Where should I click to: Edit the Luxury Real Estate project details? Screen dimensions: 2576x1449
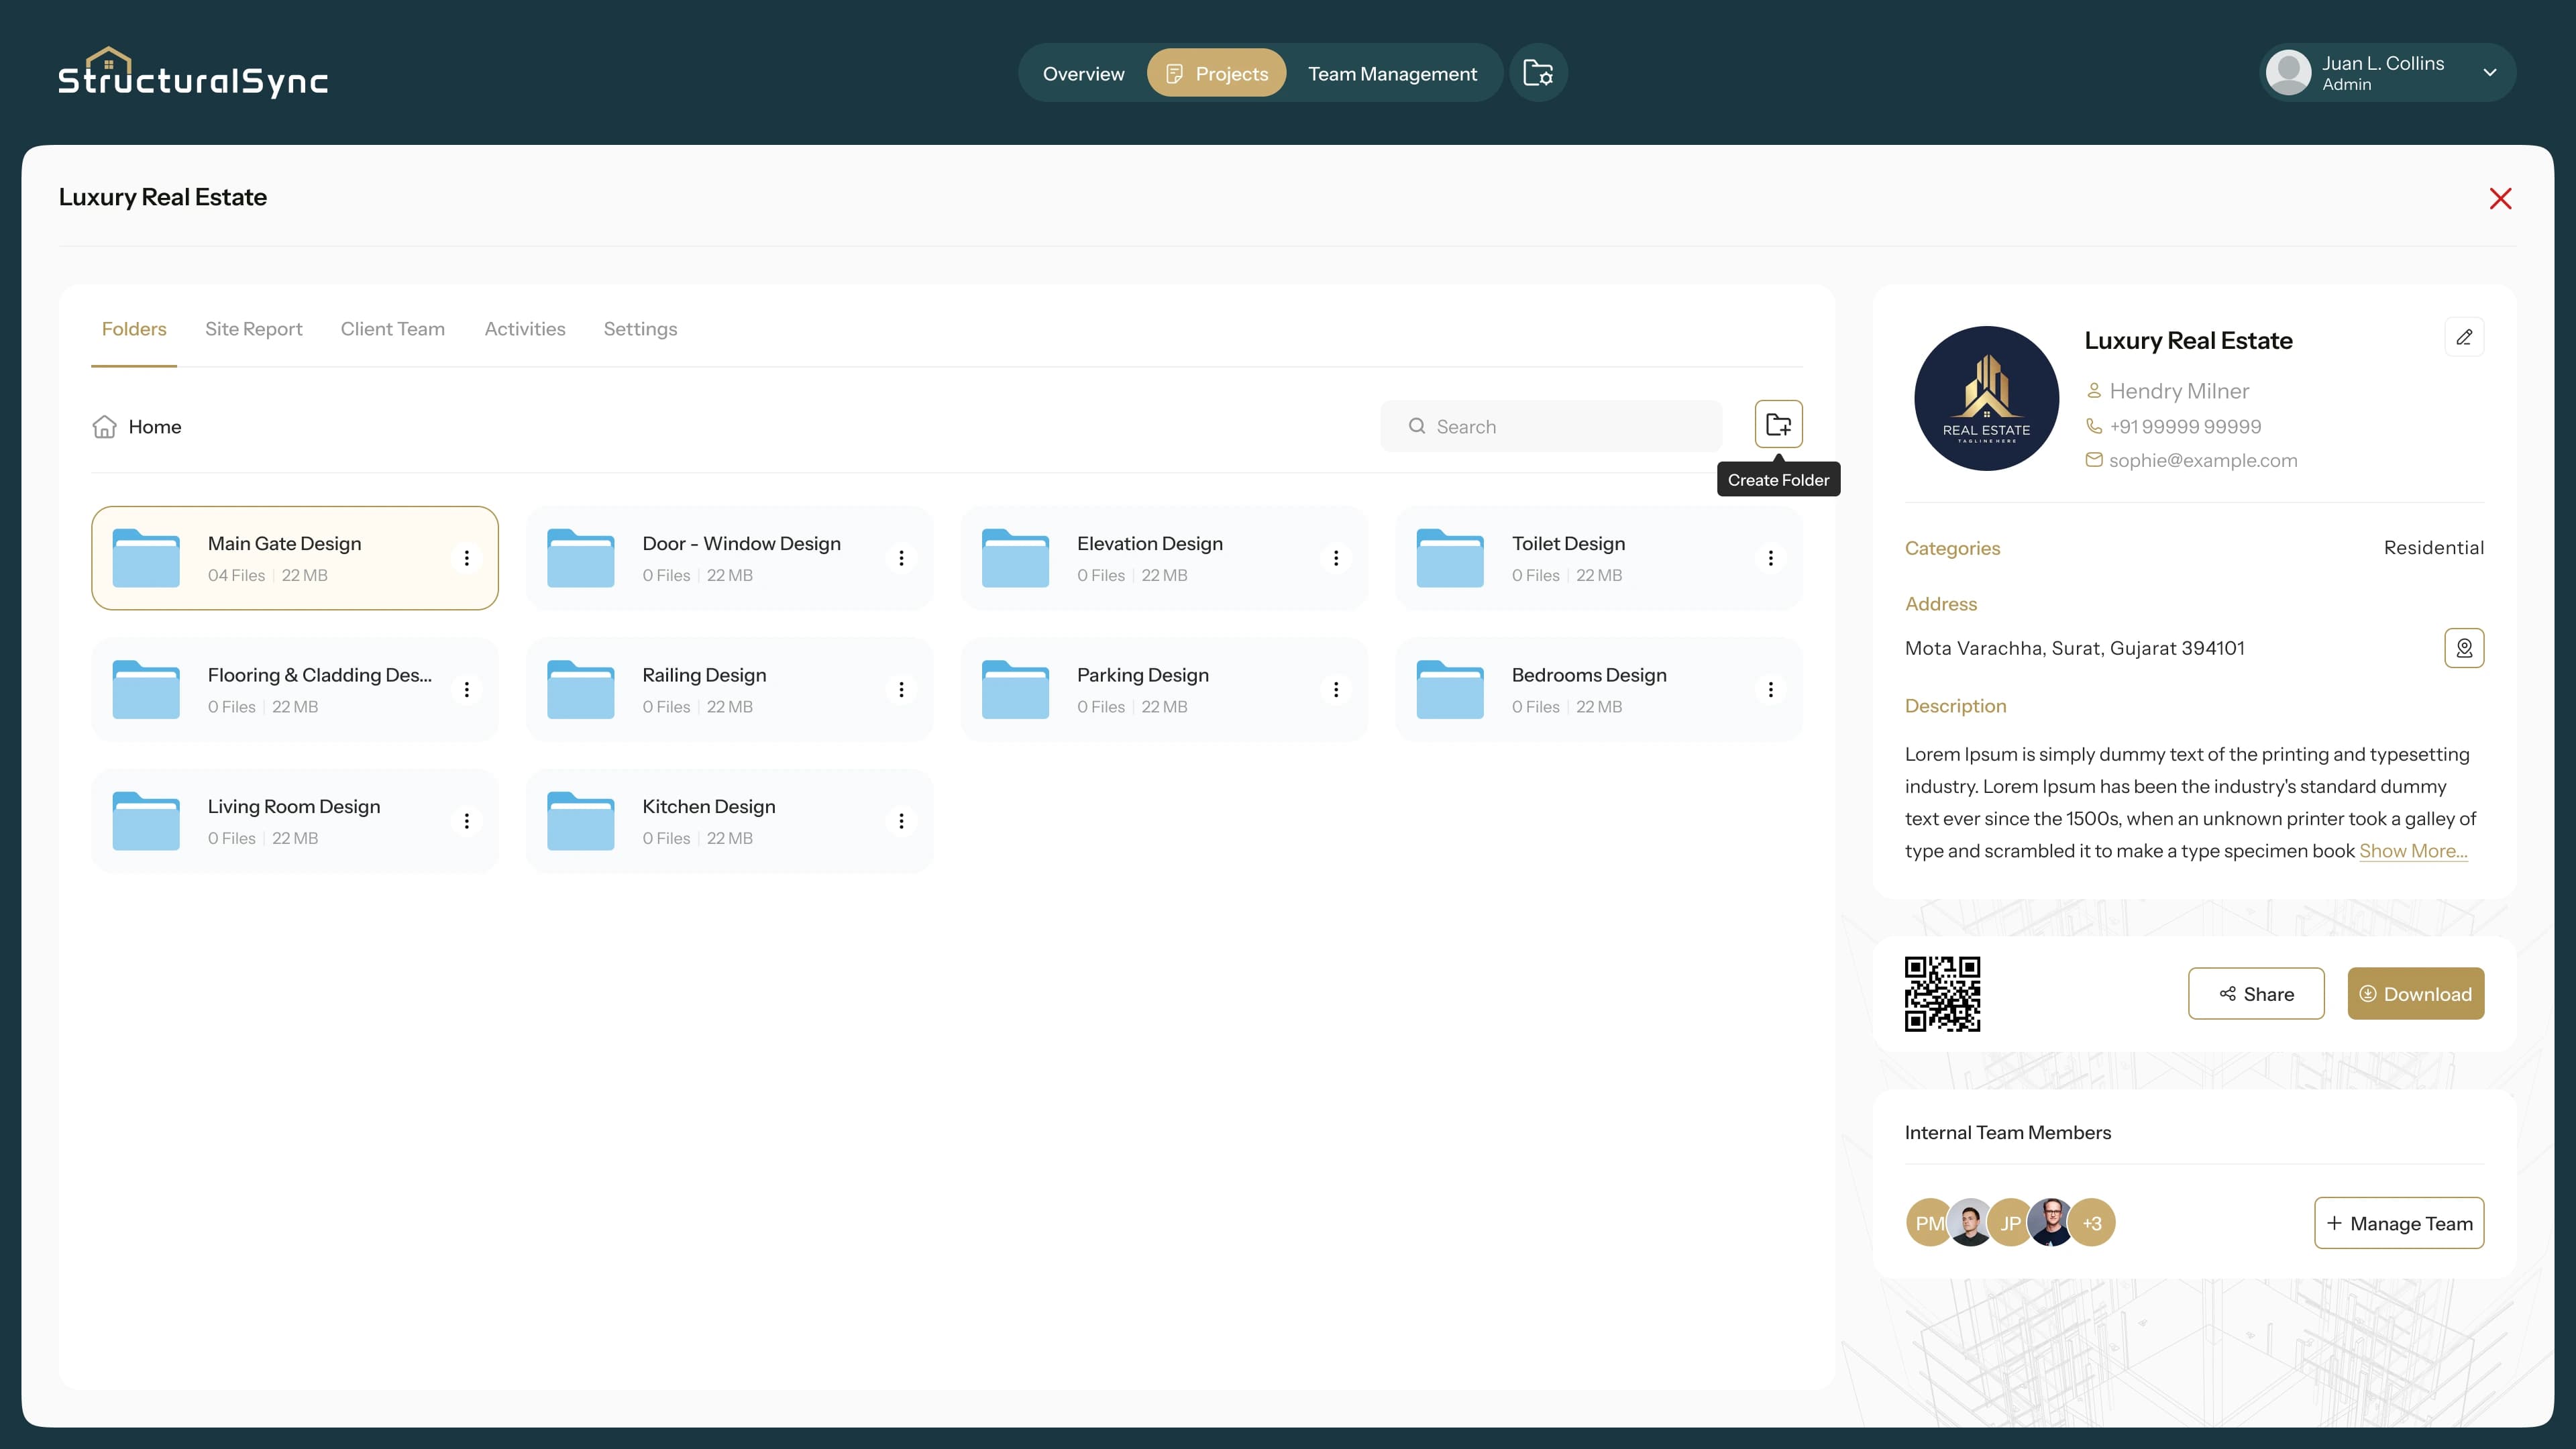coord(2464,337)
